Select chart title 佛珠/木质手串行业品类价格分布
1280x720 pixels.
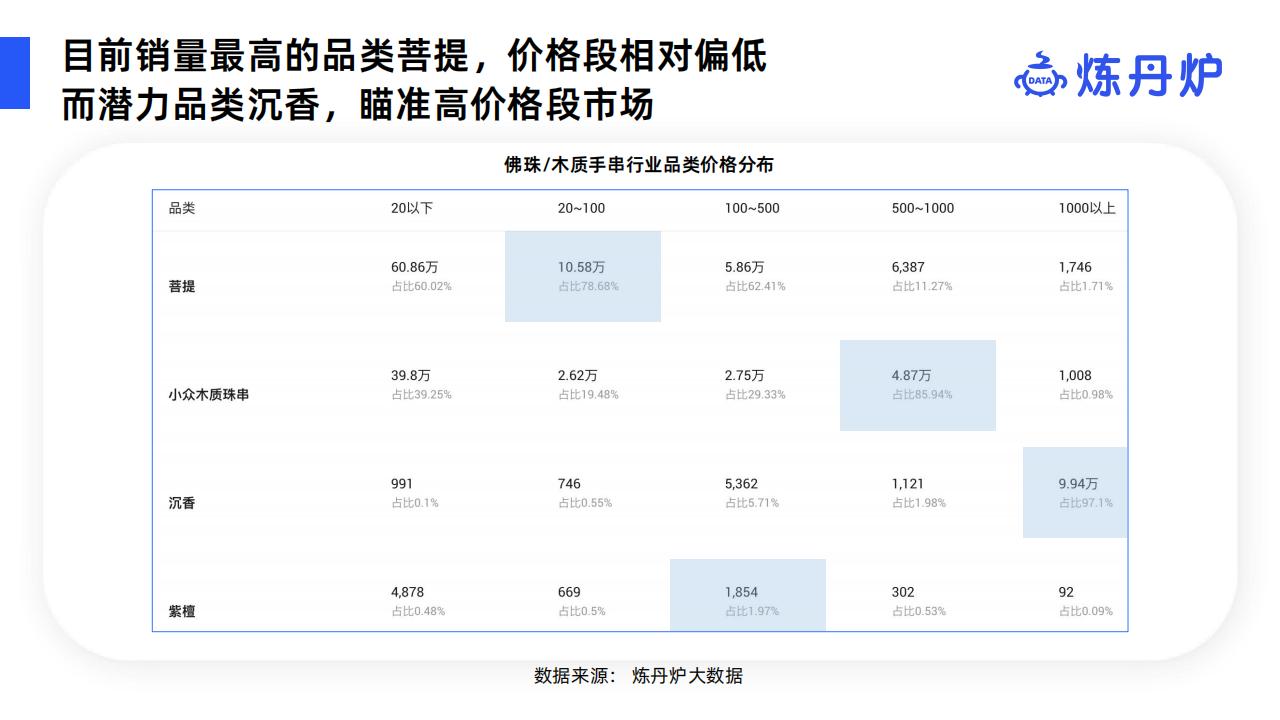pyautogui.click(x=639, y=165)
